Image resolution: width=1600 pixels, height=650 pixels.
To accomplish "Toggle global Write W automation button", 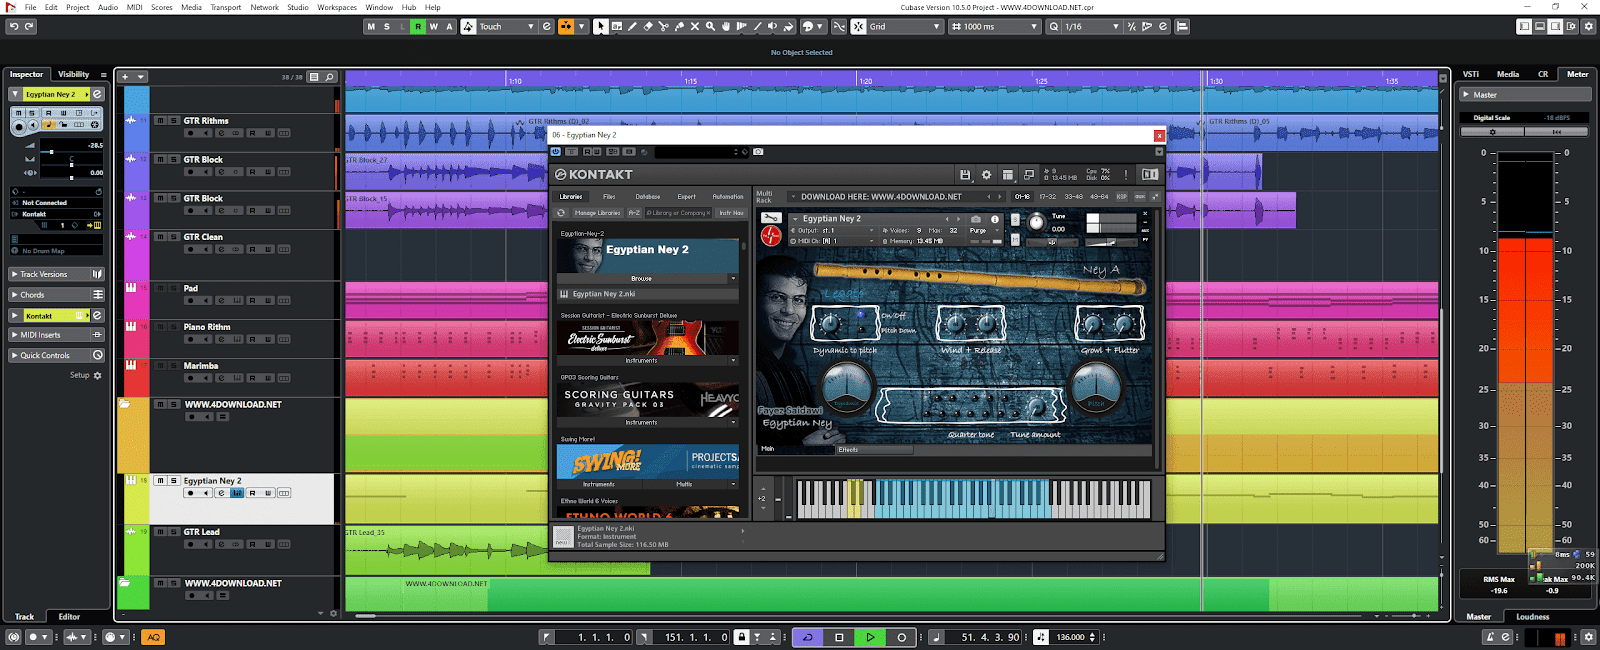I will pos(433,27).
